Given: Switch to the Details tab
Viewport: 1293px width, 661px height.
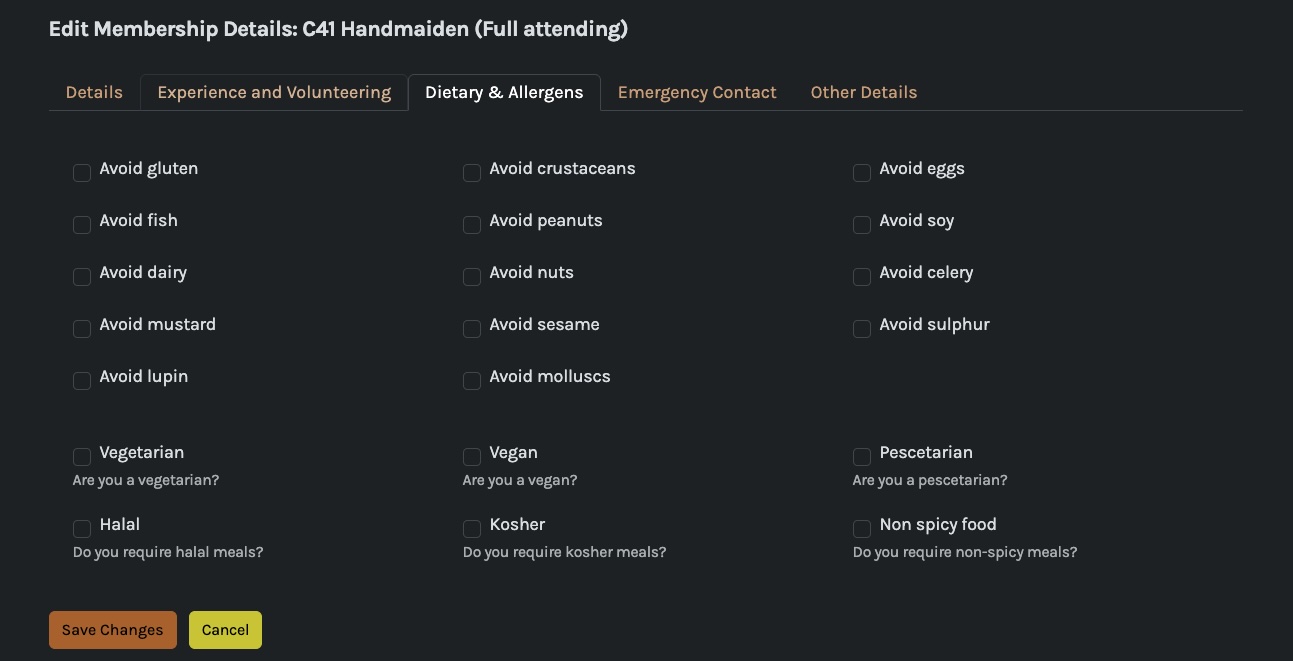Looking at the screenshot, I should tap(94, 92).
